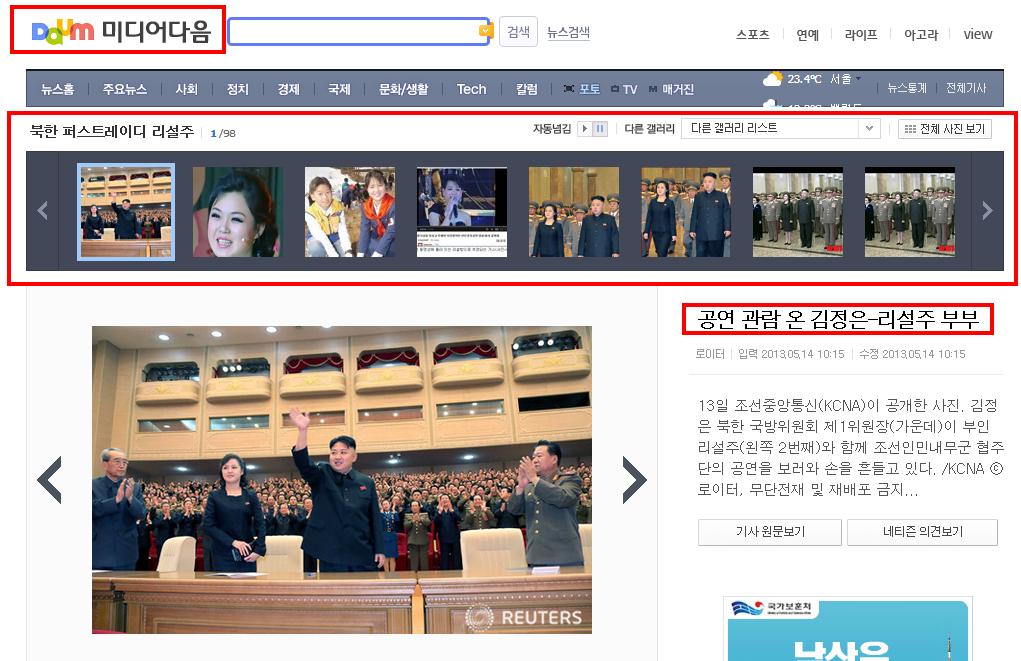Open the 칼럼 section
The height and width of the screenshot is (661, 1021).
[526, 89]
